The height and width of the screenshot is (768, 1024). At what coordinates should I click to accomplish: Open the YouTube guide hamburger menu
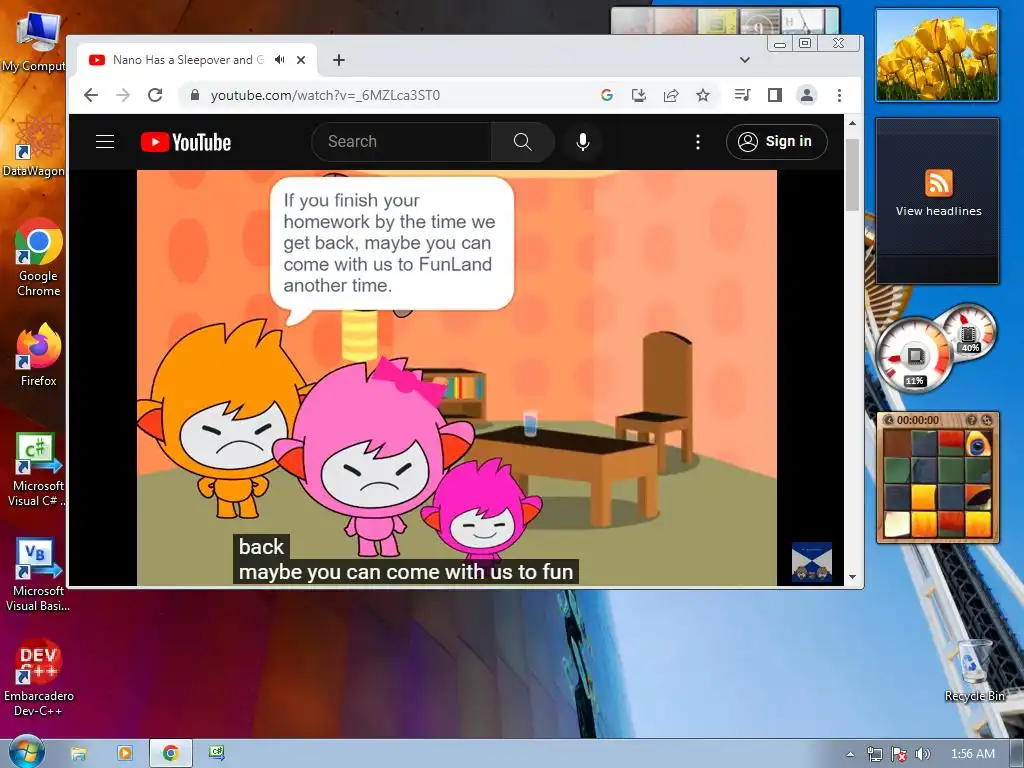click(105, 142)
